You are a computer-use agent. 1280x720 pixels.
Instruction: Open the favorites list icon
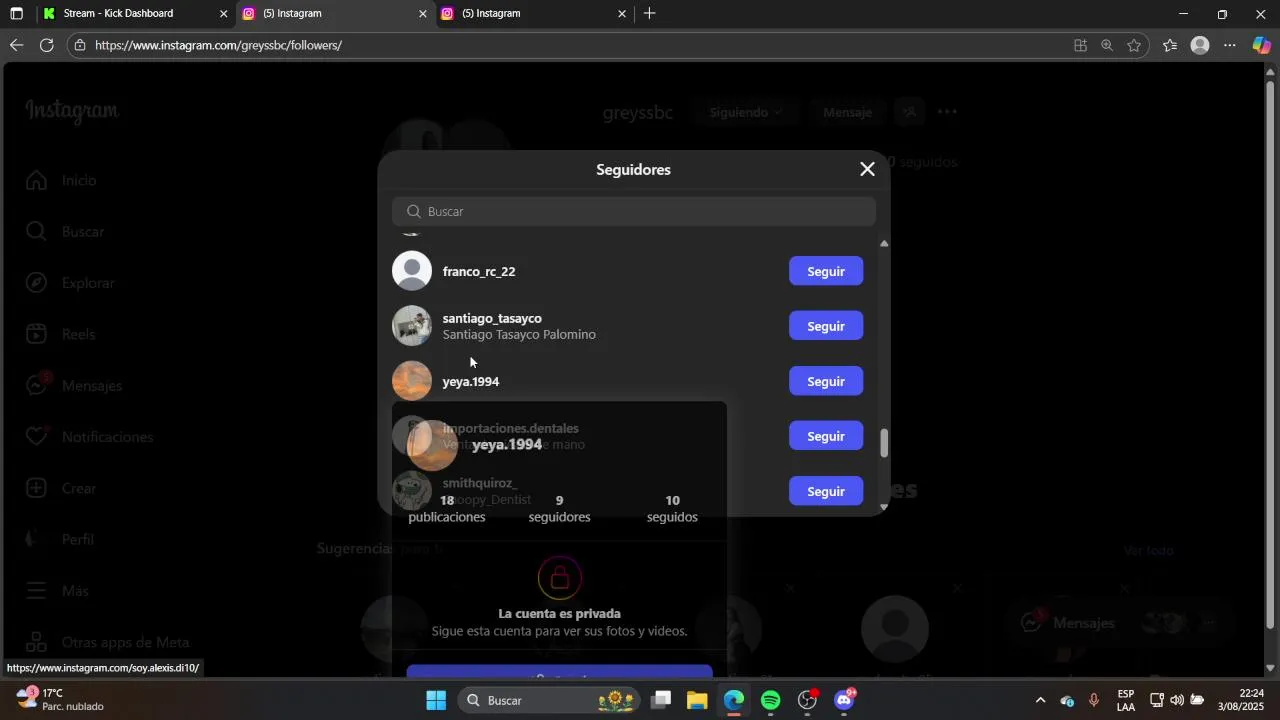pos(1170,45)
